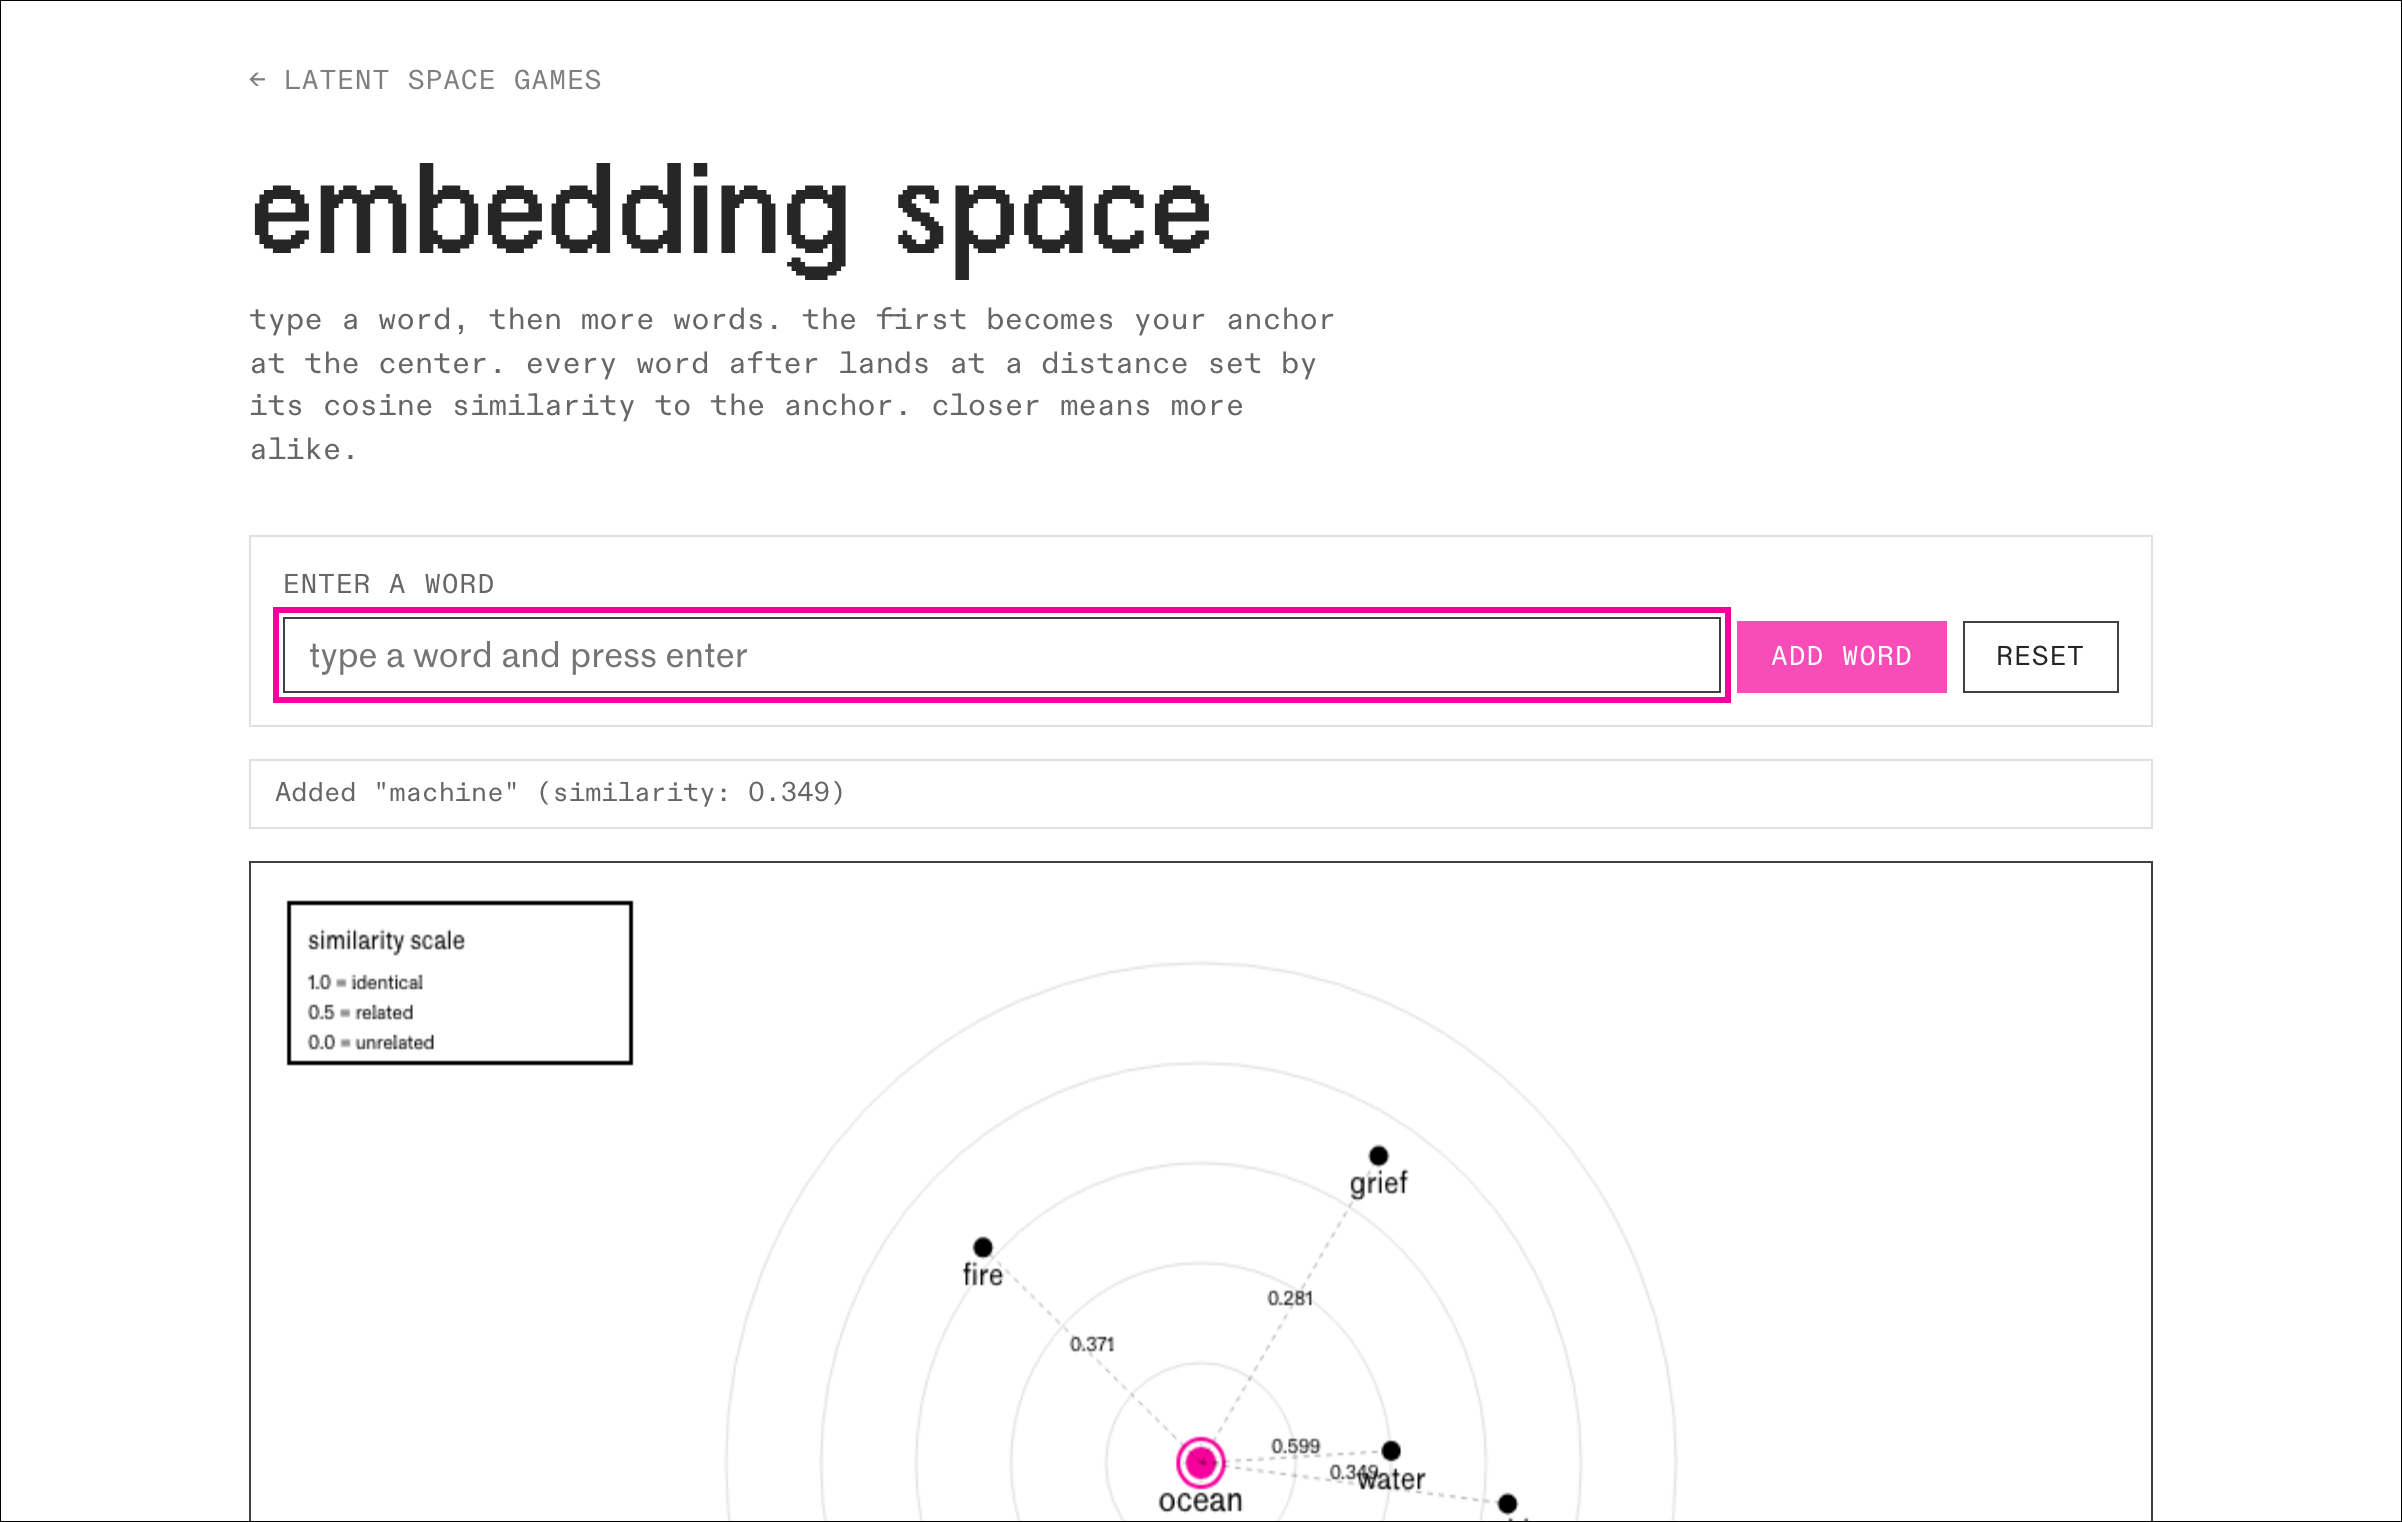Click the Add Word button
This screenshot has height=1522, width=2402.
1841,656
